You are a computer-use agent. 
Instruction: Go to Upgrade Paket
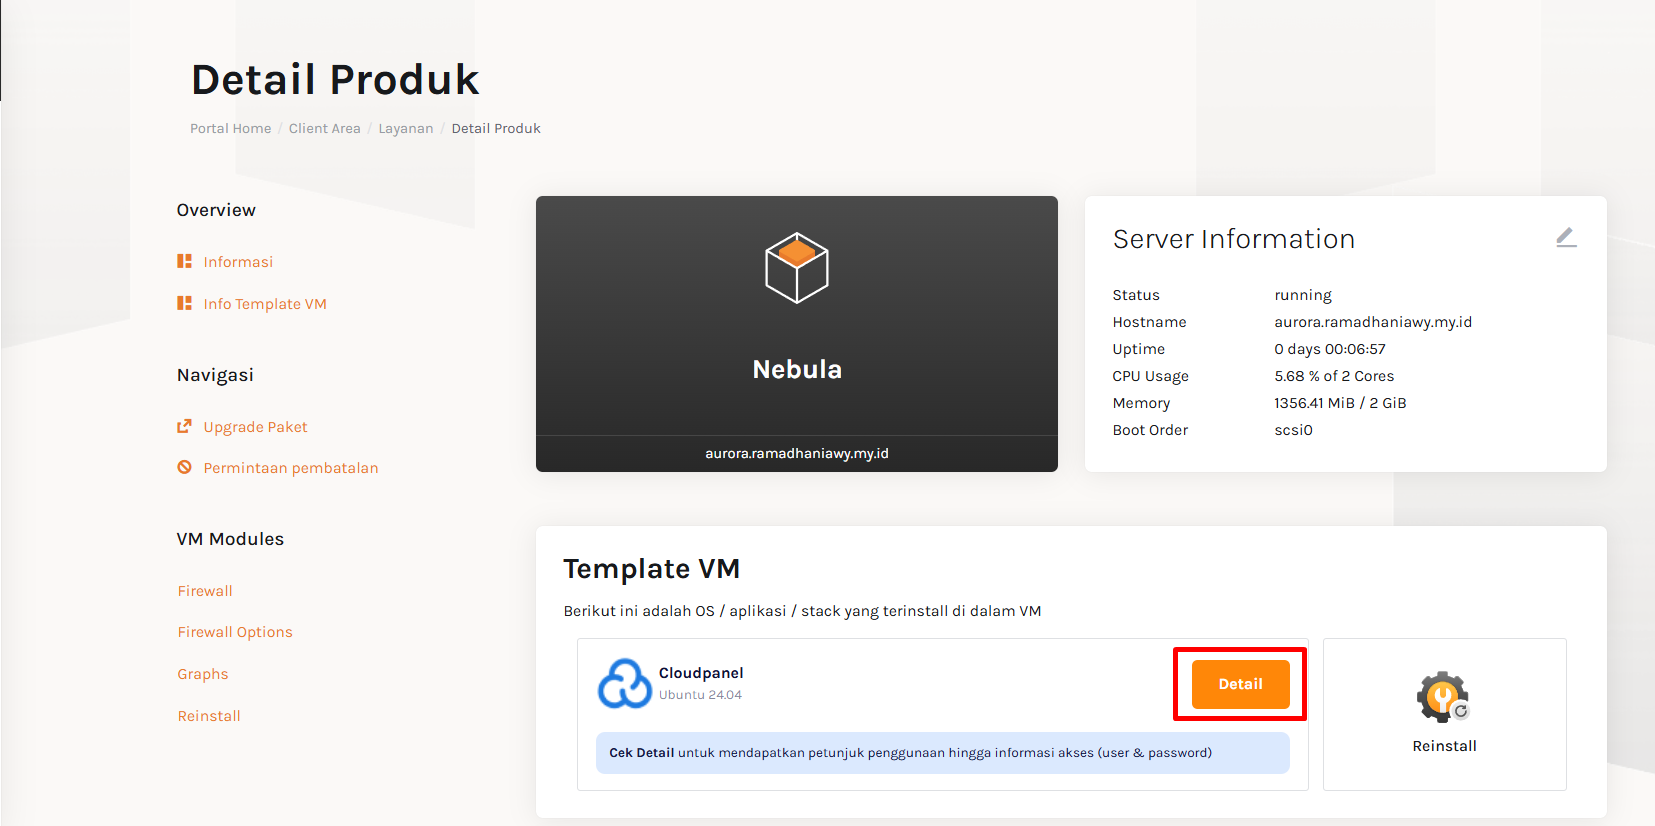click(x=255, y=427)
